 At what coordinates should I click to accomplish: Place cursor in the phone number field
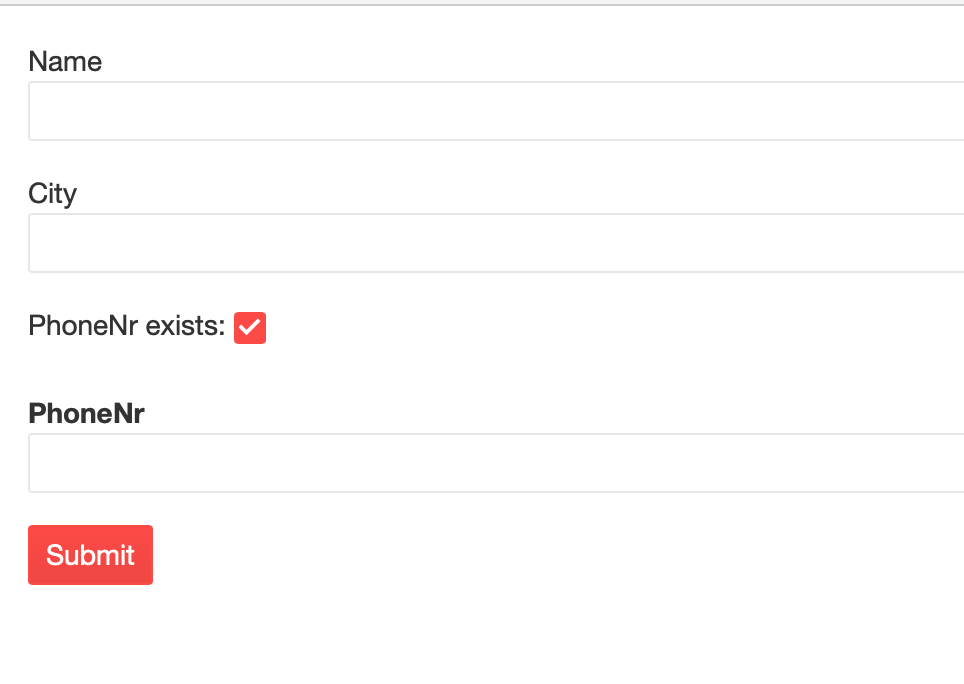[x=496, y=463]
